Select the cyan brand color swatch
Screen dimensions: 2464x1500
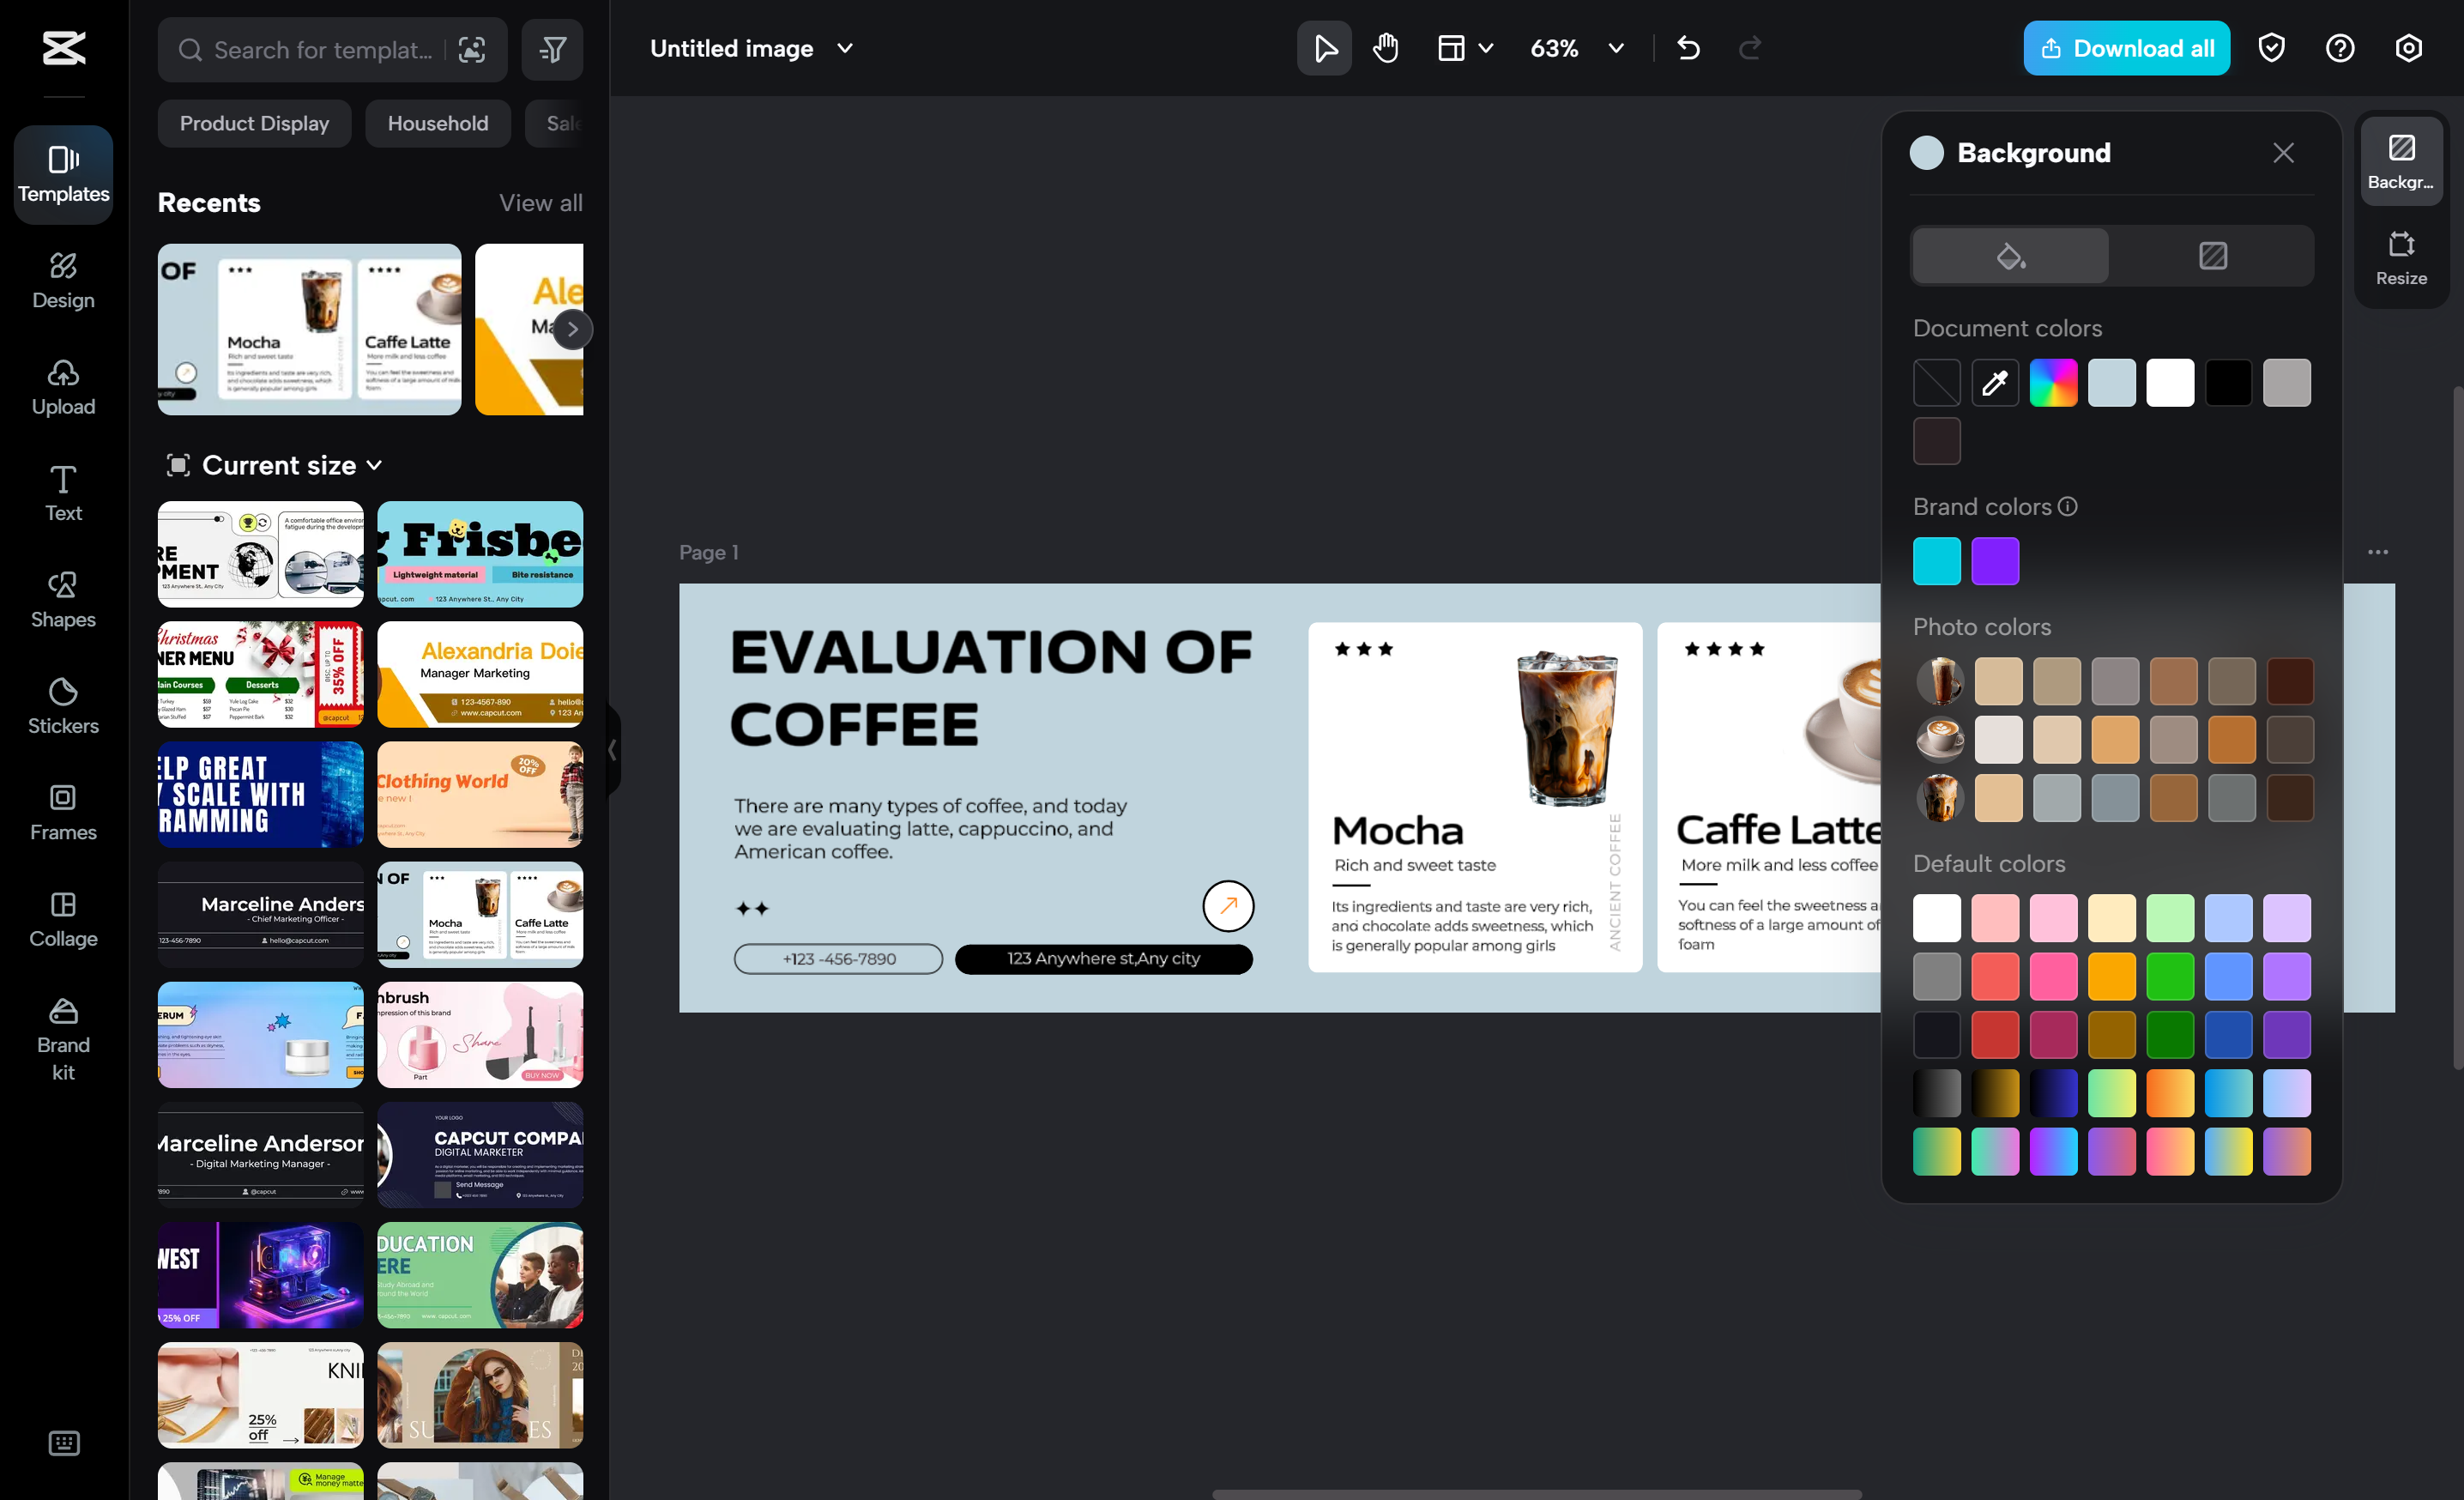pyautogui.click(x=1936, y=561)
